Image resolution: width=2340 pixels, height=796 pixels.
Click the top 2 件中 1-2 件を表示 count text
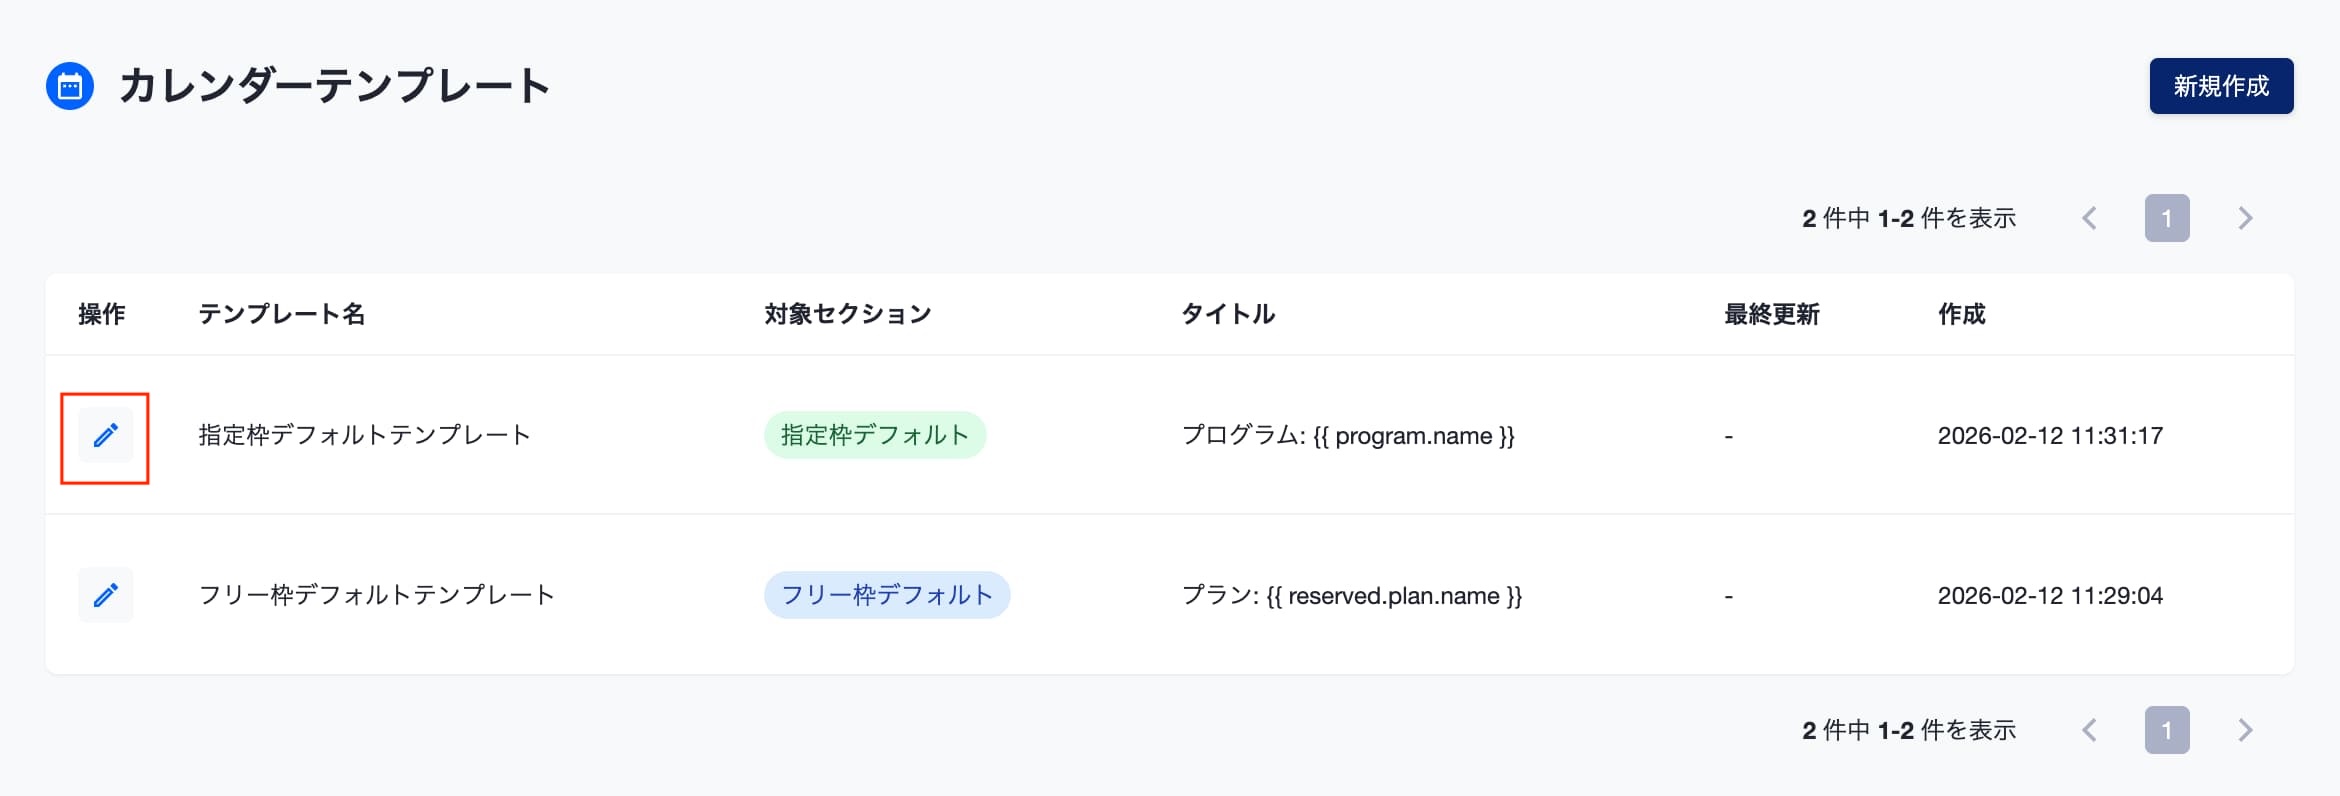[x=1909, y=218]
